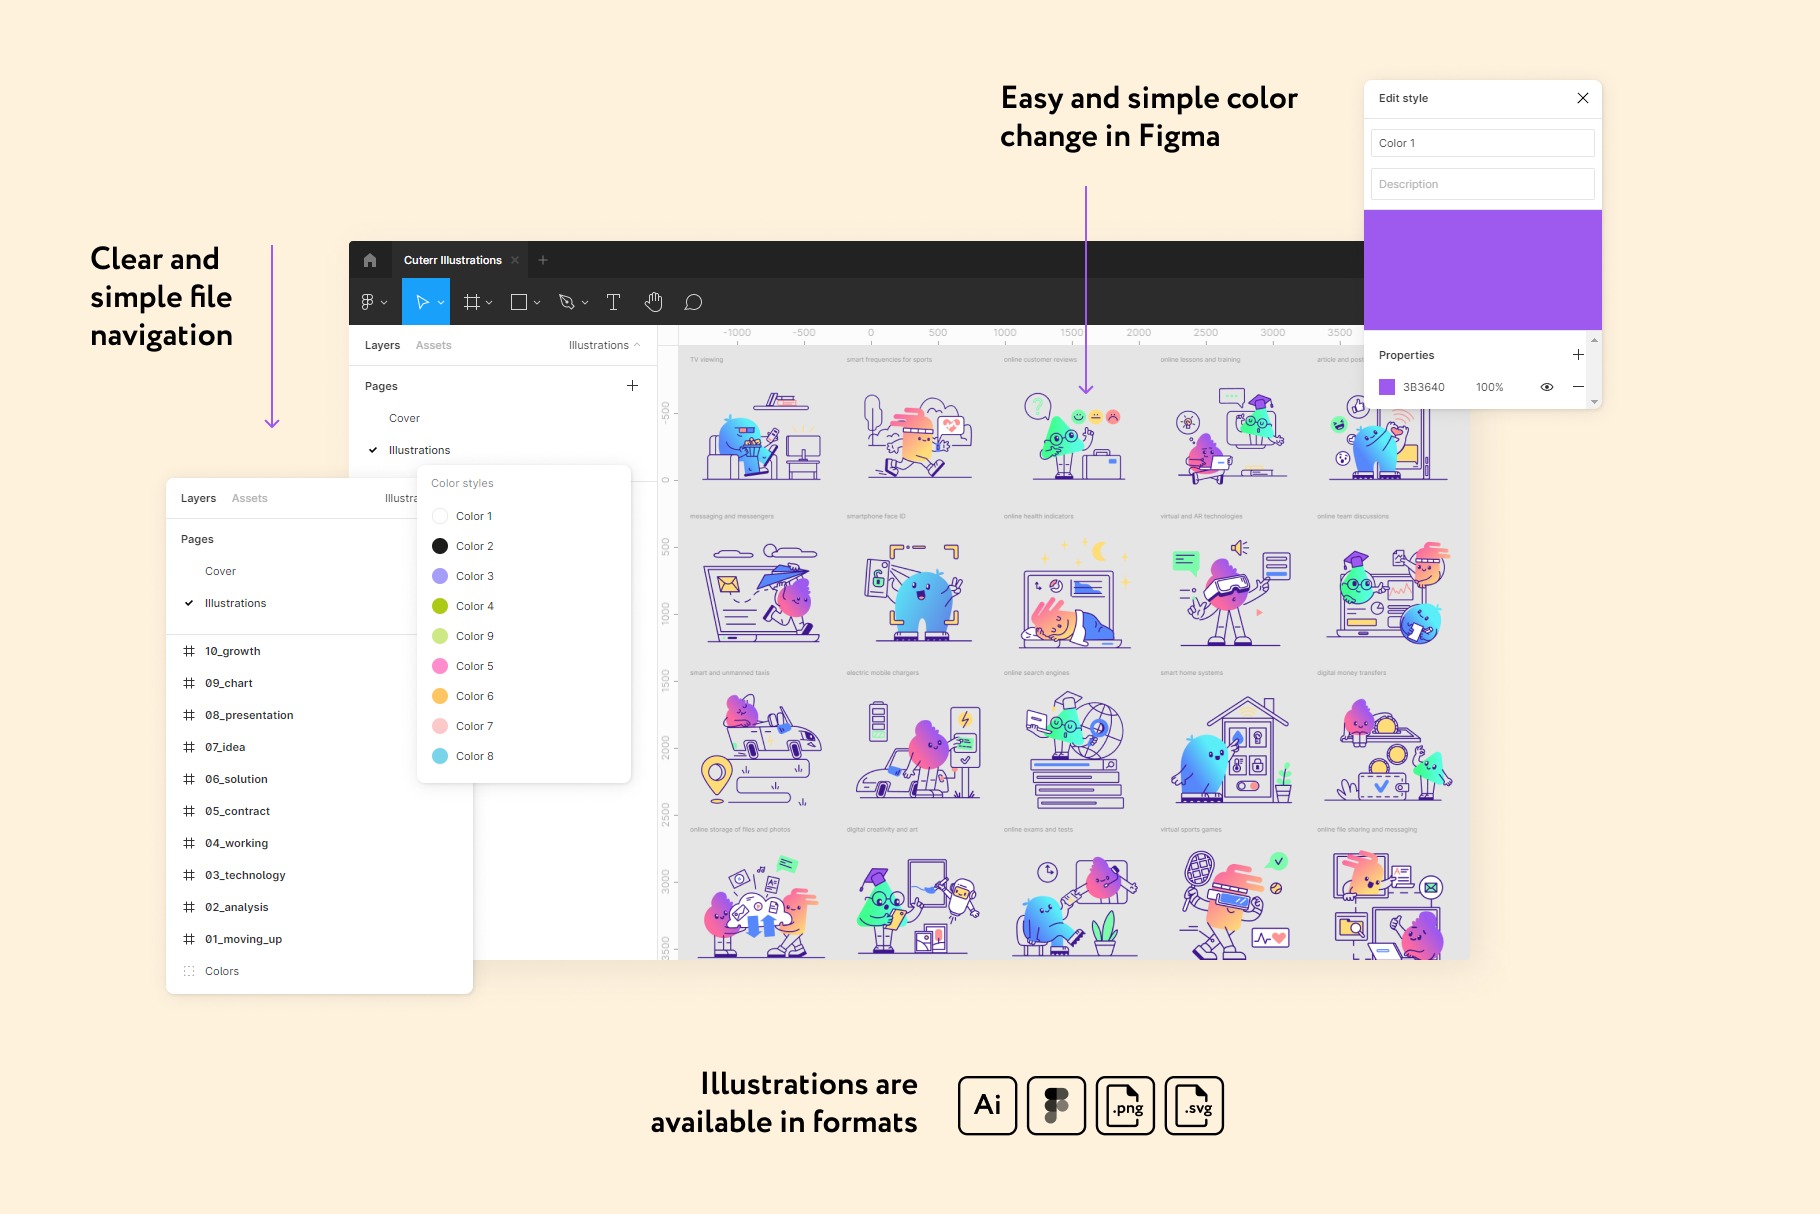Click the purple 3B3640 property swatch
The width and height of the screenshot is (1820, 1214).
point(1387,387)
